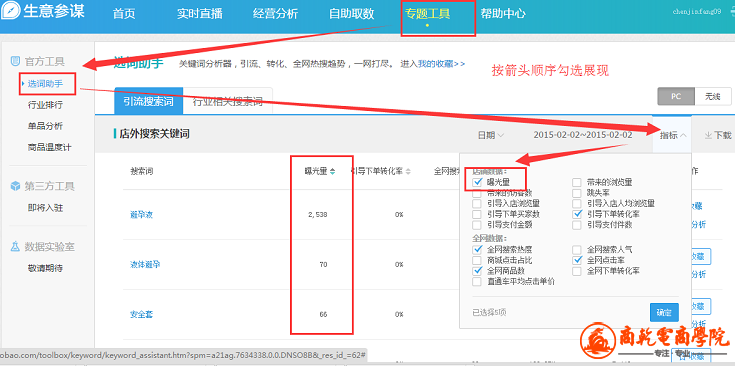Switch to the 引流搜索词 tab
This screenshot has height=366, width=735.
tap(148, 101)
